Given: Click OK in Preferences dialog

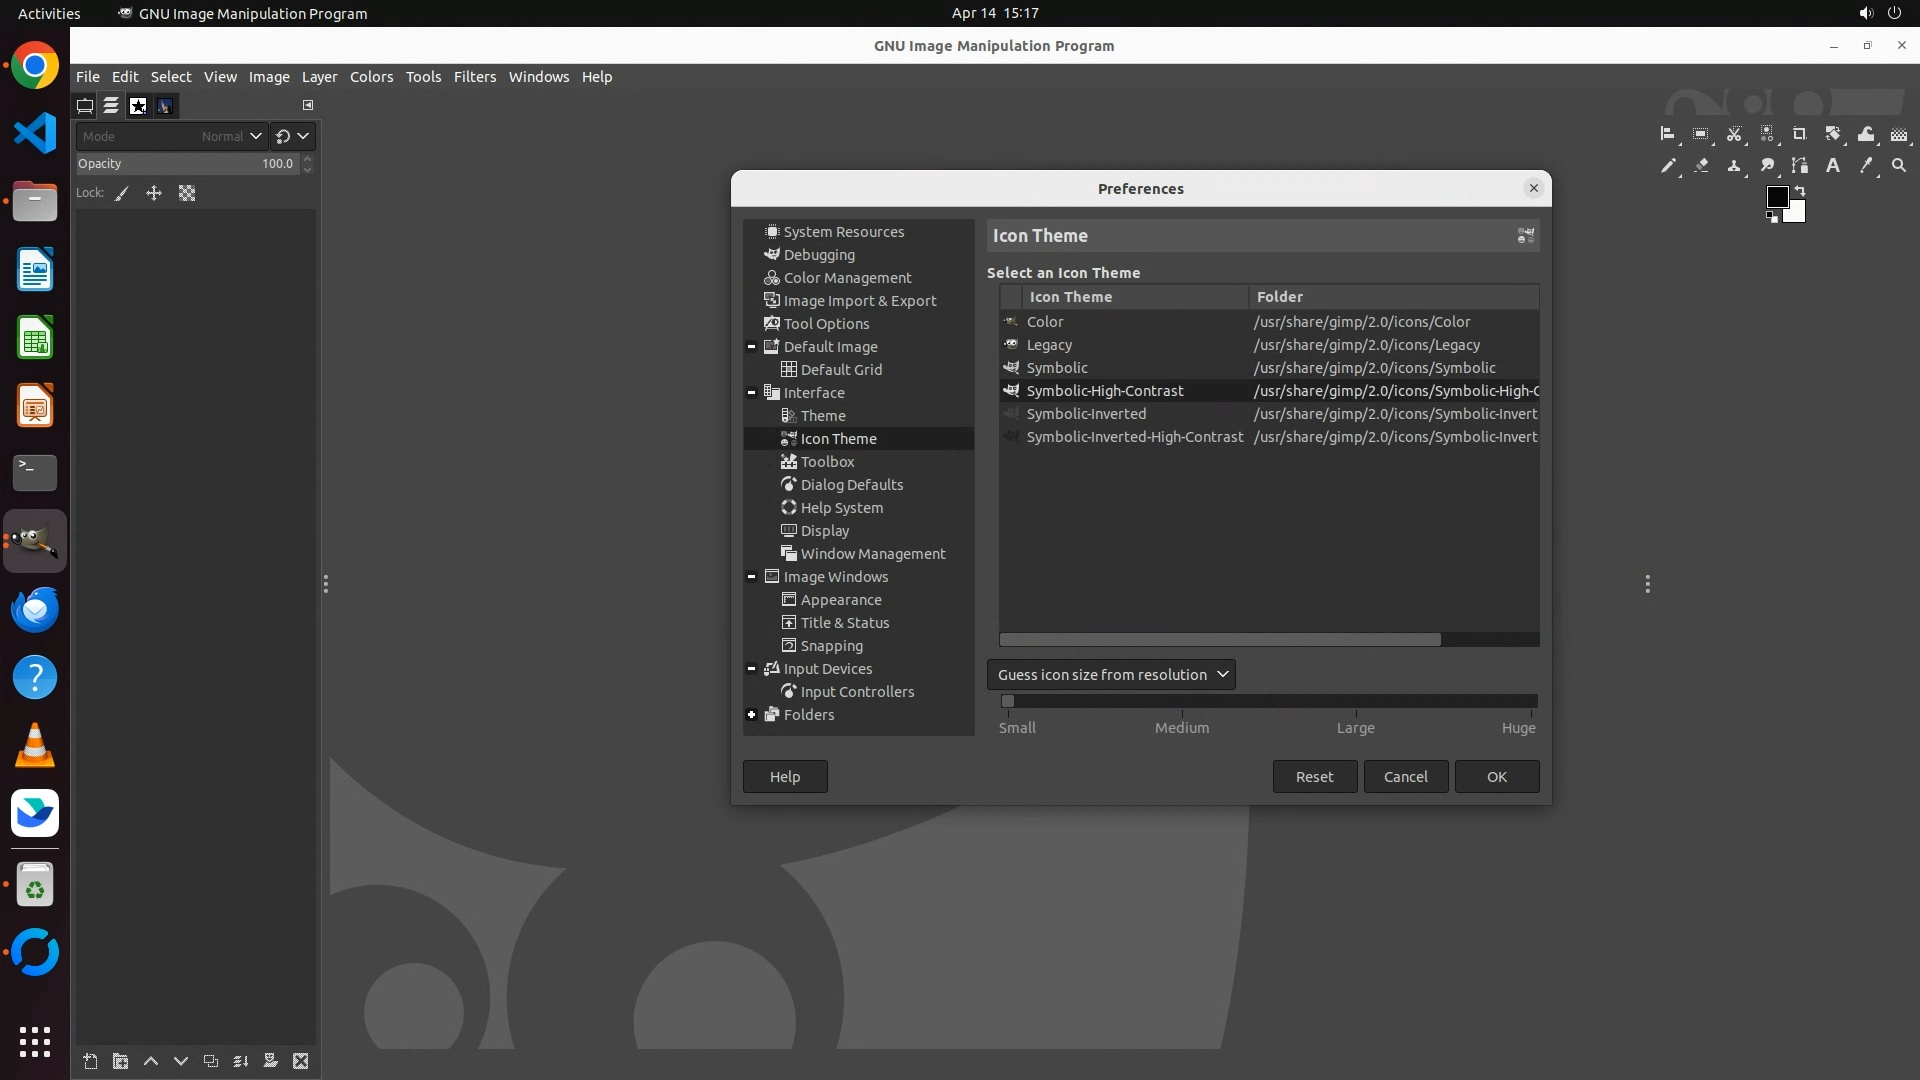Looking at the screenshot, I should click(1496, 777).
